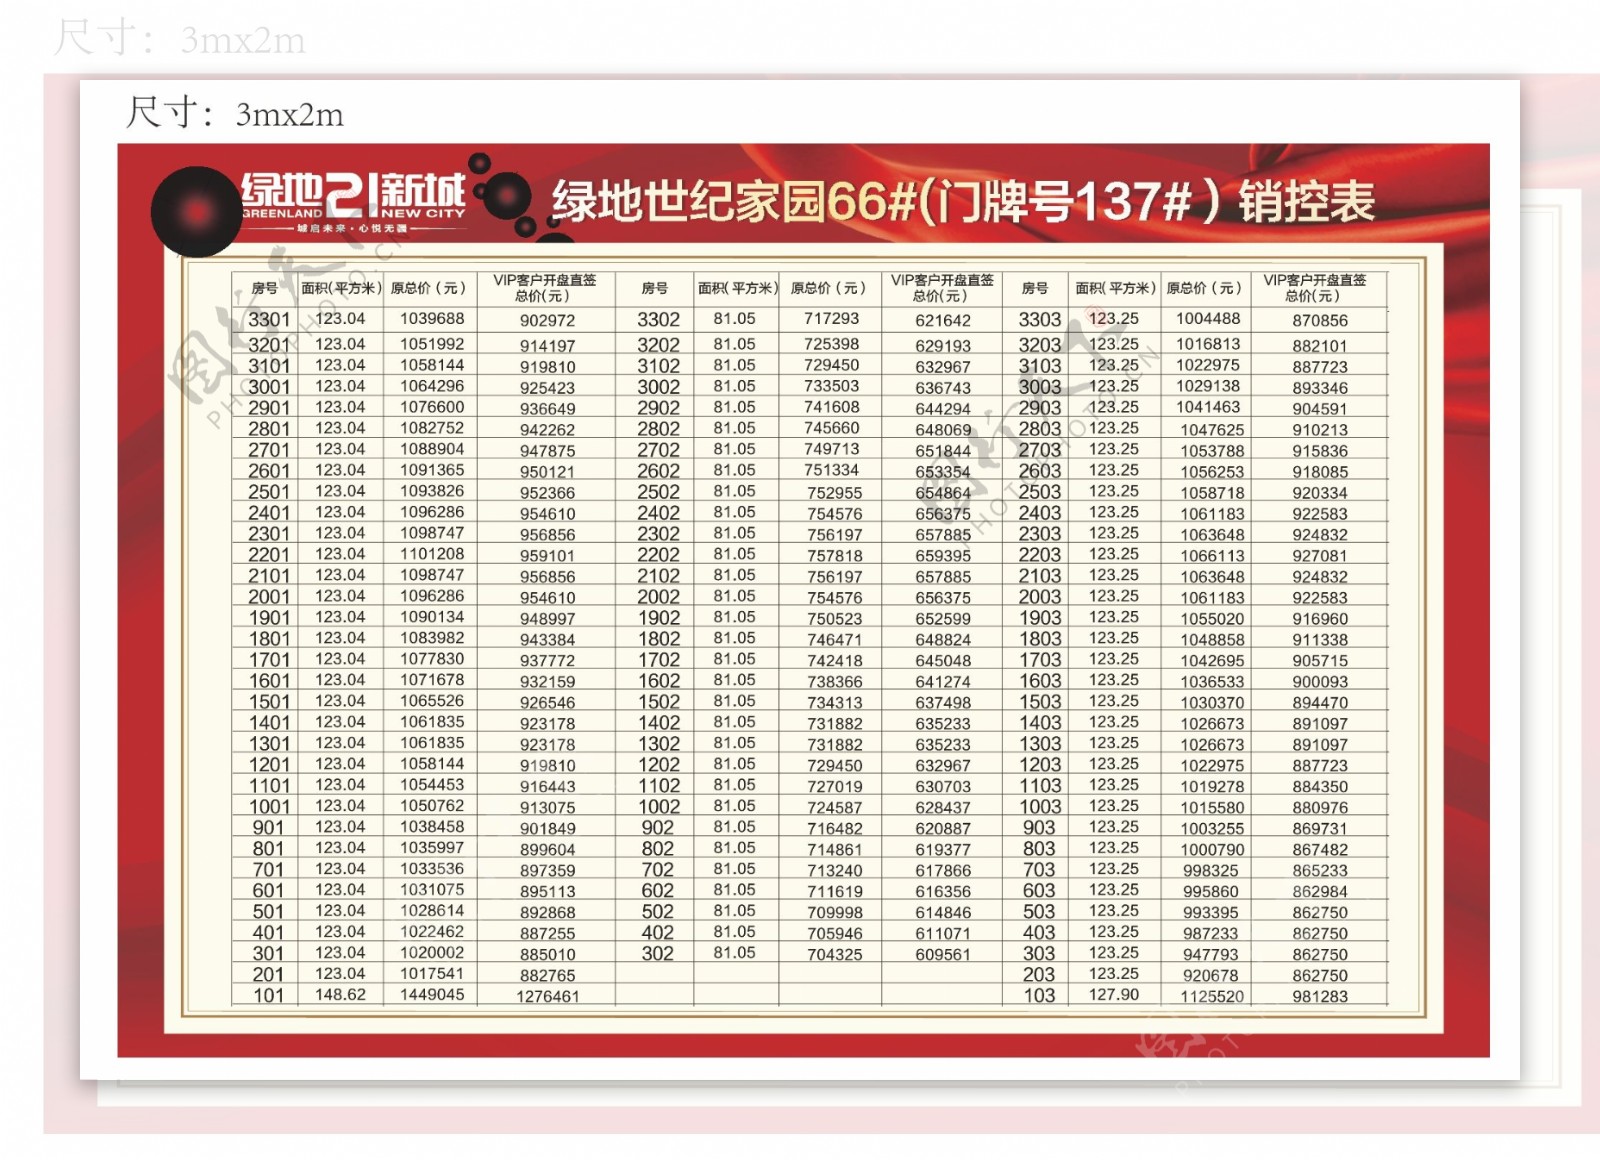This screenshot has height=1160, width=1600.
Task: Click VIP price 621642 for room 3302
Action: (943, 321)
